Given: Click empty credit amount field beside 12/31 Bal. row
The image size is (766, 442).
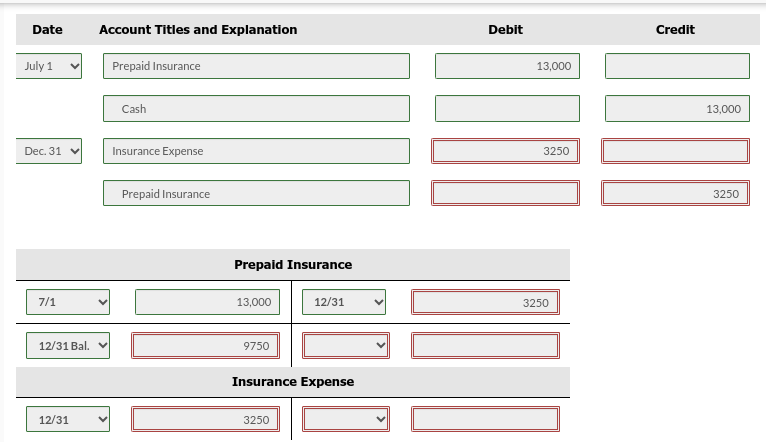Looking at the screenshot, I should [486, 345].
